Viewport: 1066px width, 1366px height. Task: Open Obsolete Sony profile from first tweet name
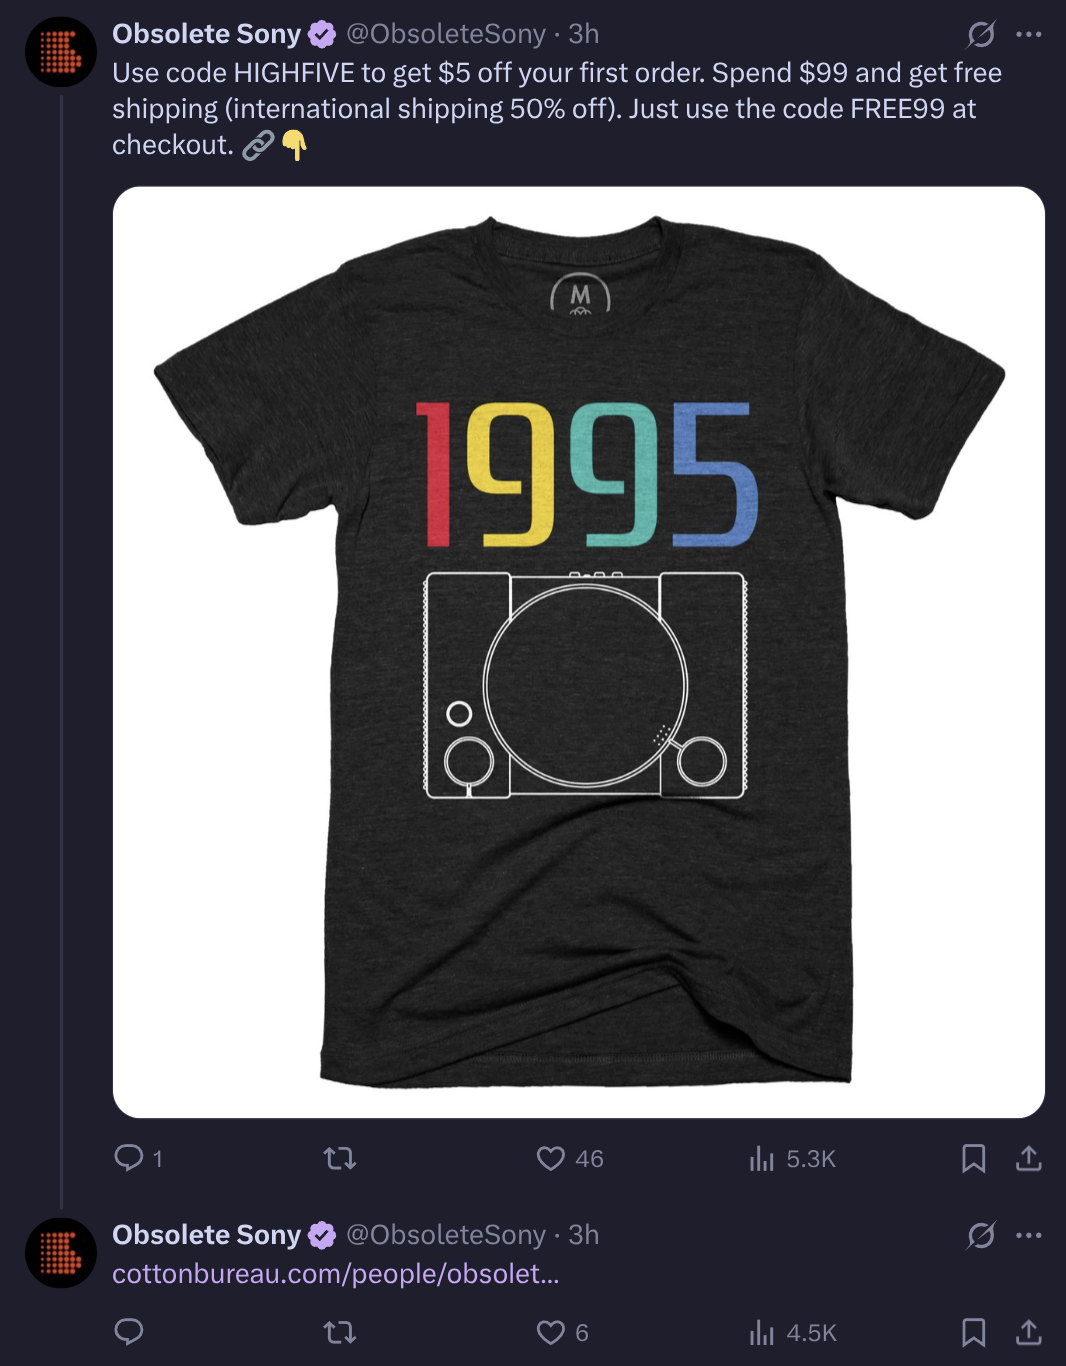[206, 34]
